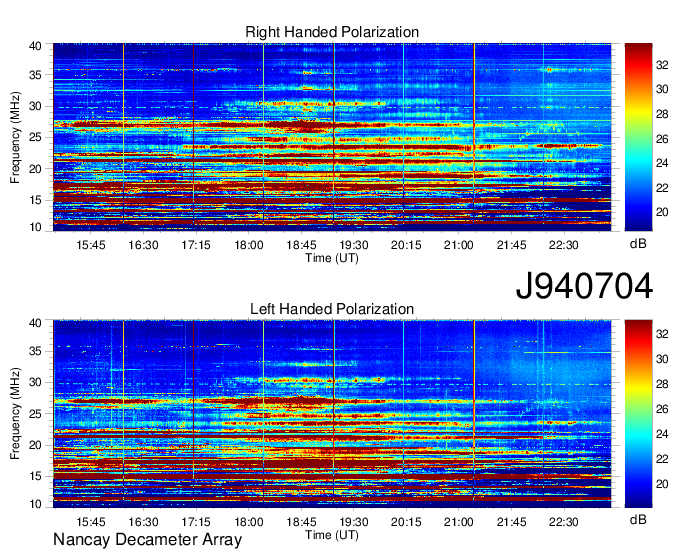Click 16:30 time tick of Left Handed plot
The height and width of the screenshot is (552, 680).
pos(144,522)
